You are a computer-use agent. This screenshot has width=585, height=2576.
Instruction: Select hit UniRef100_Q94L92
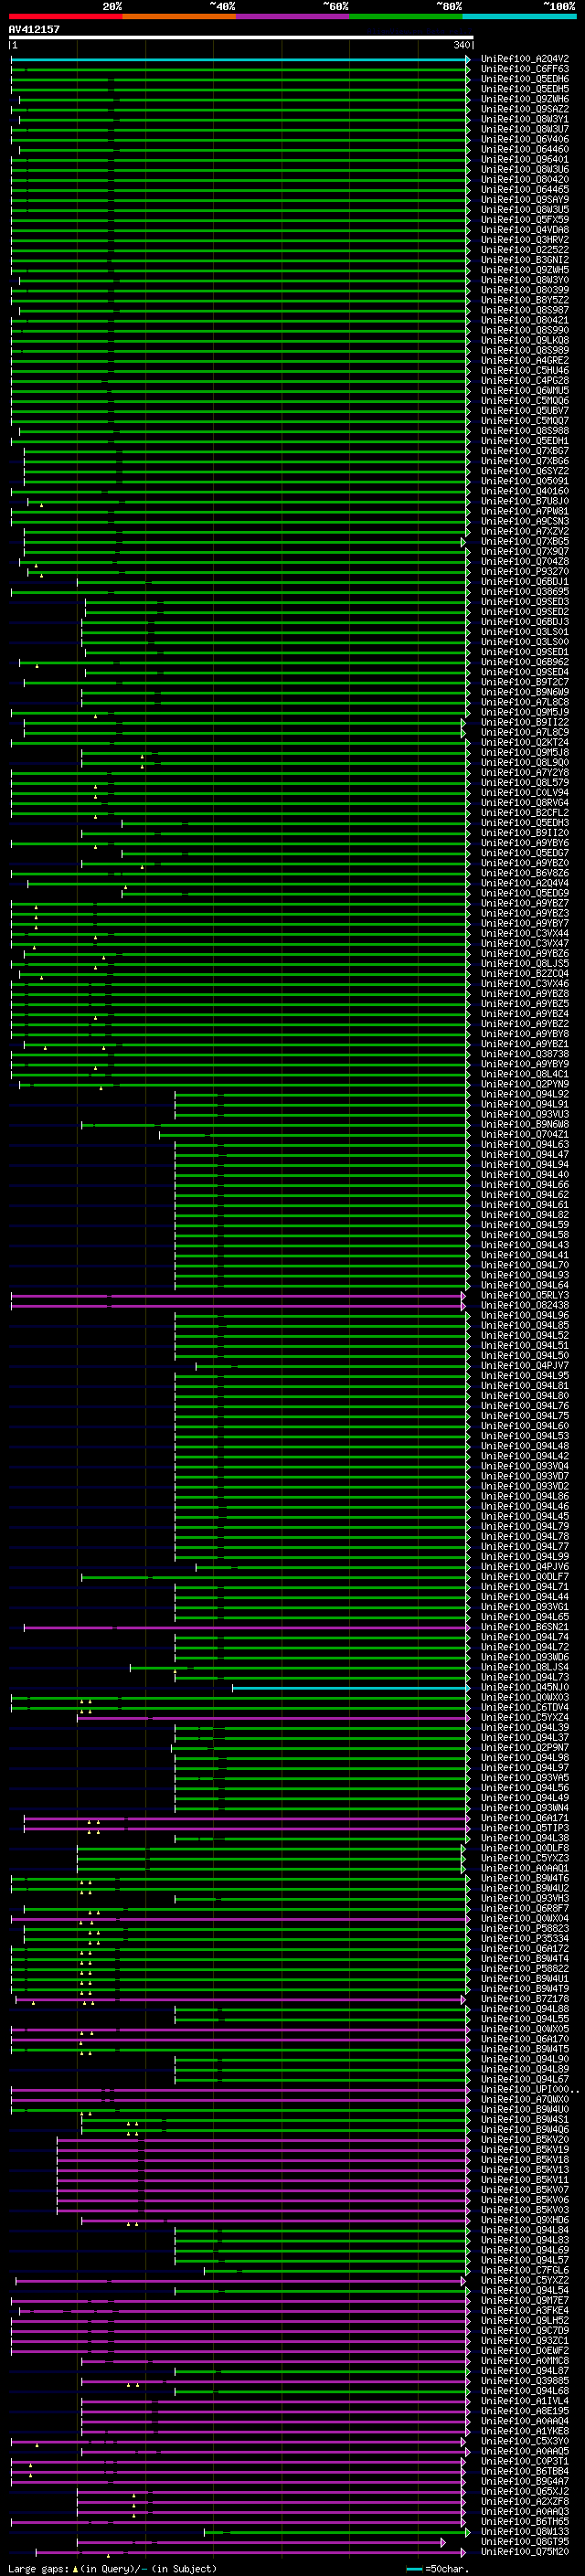point(525,1094)
